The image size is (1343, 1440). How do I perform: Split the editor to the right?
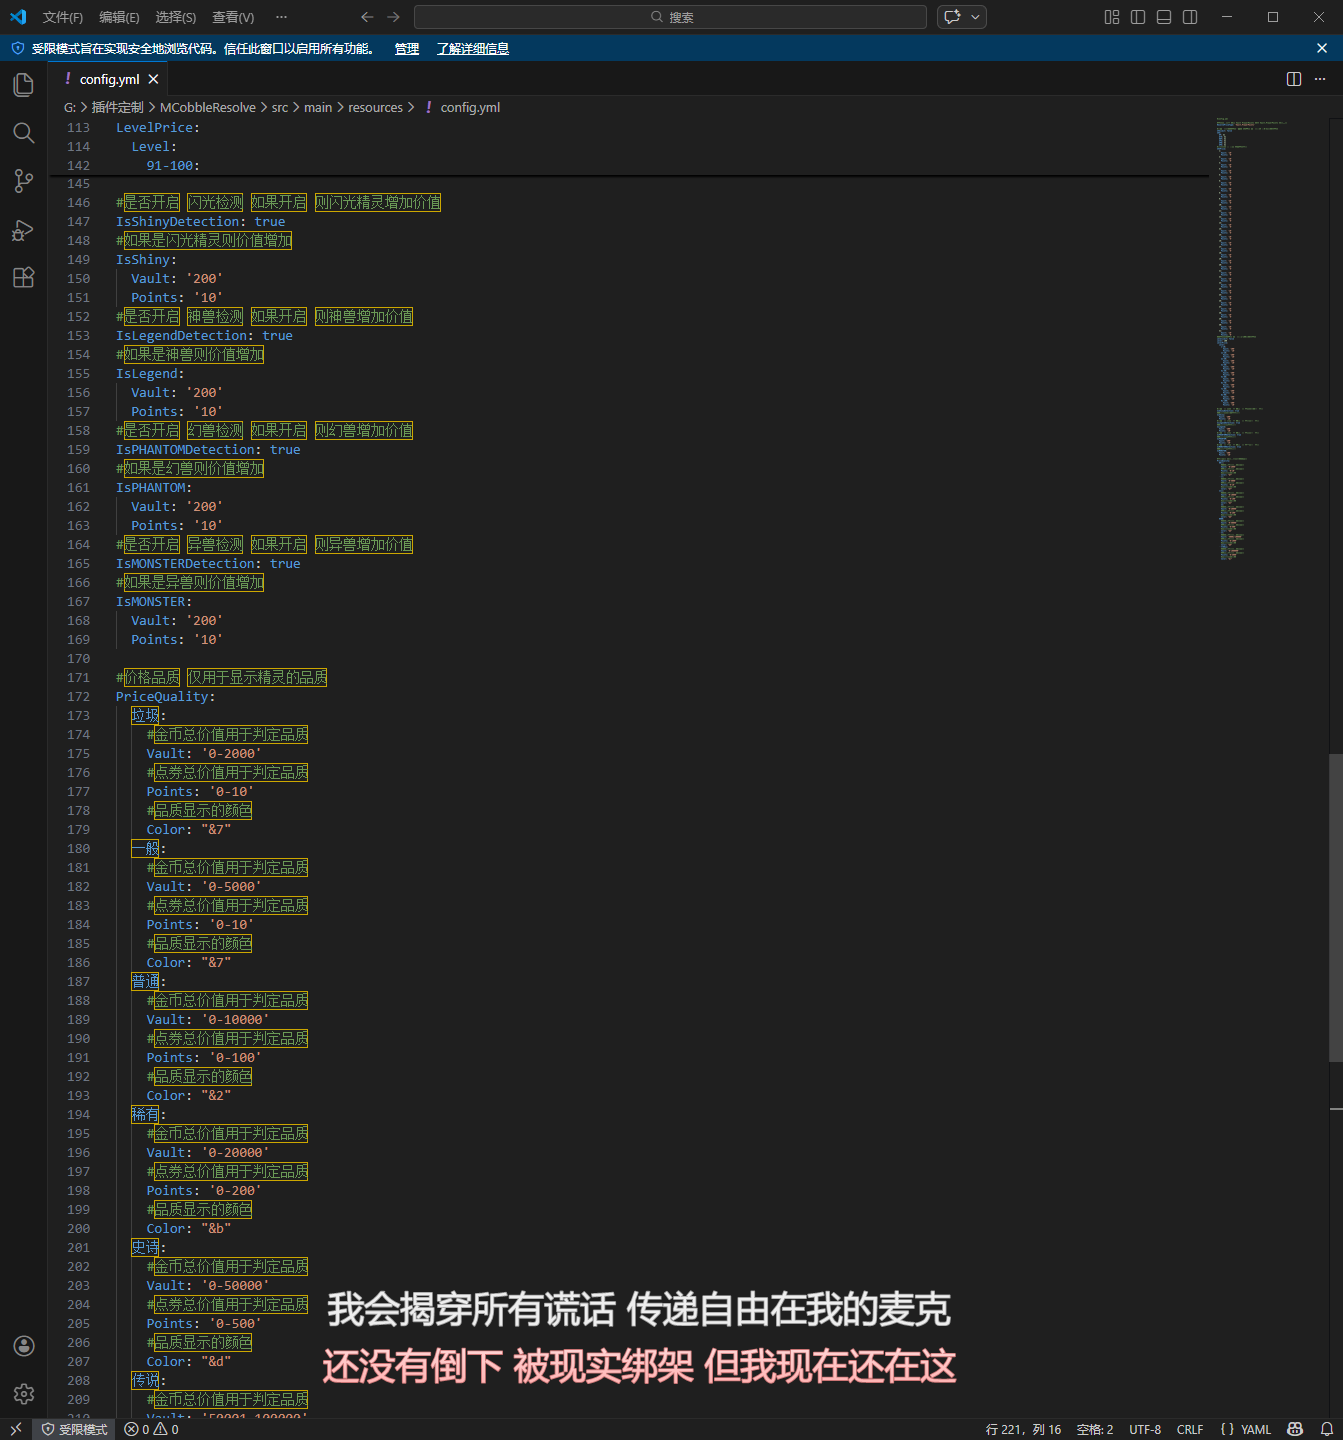1294,79
